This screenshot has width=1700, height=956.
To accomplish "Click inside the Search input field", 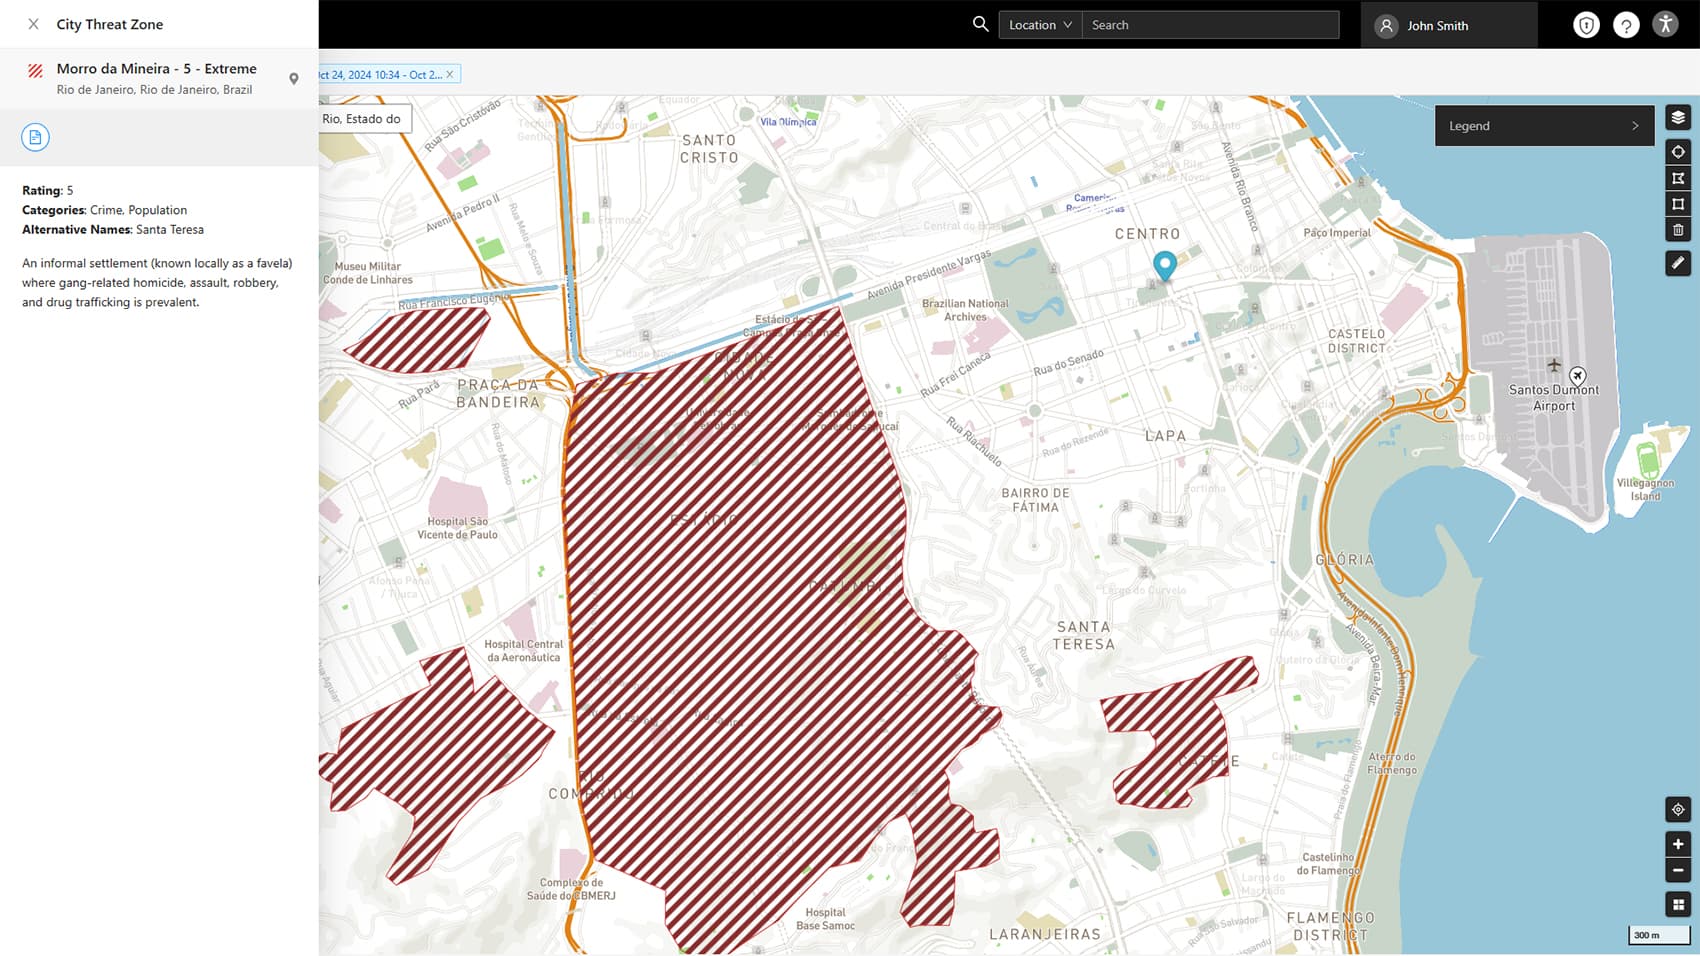I will click(1210, 24).
